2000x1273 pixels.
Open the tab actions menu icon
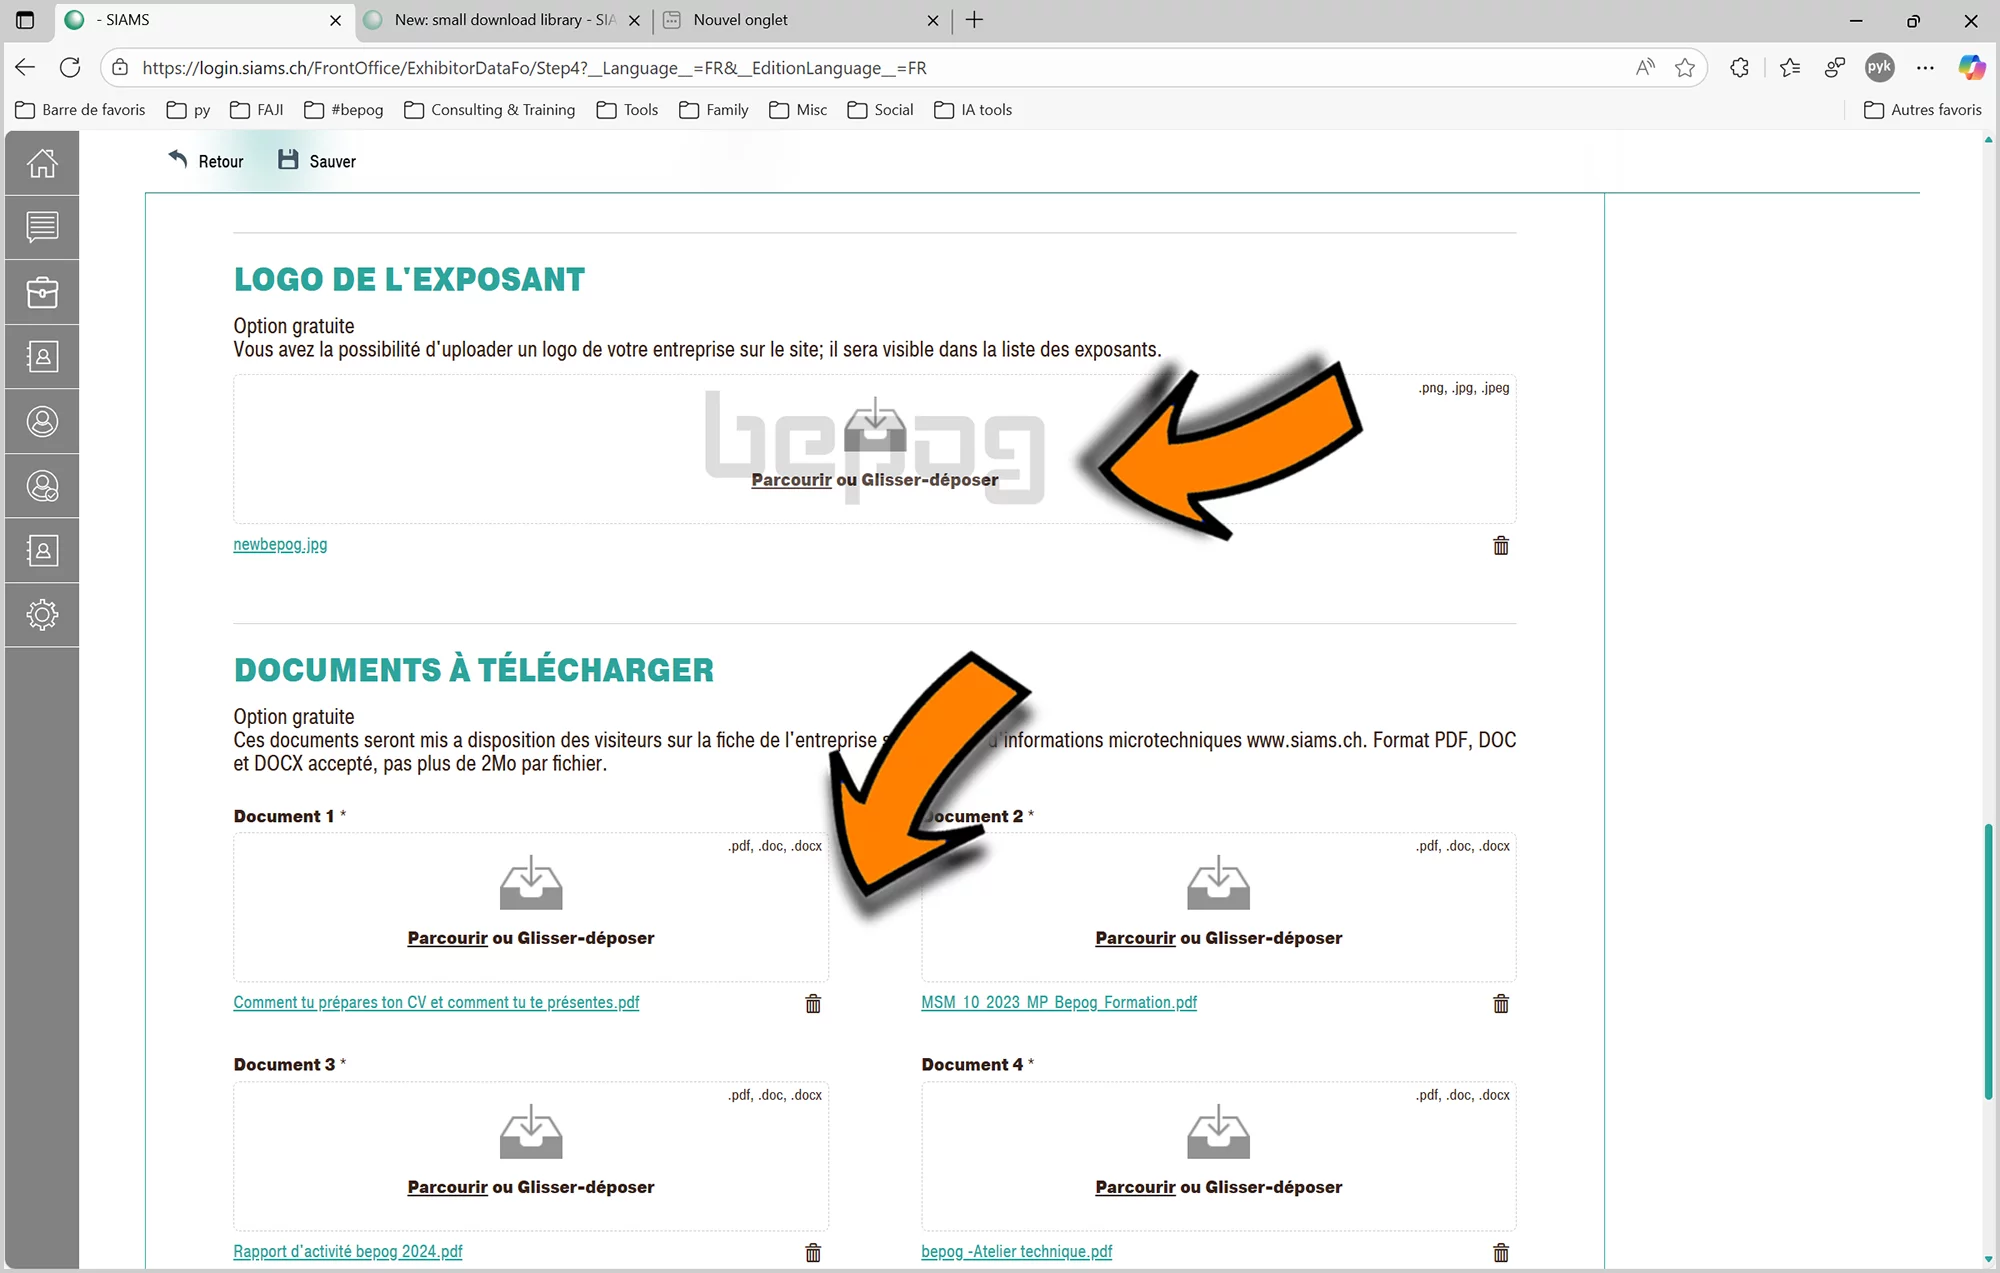25,20
